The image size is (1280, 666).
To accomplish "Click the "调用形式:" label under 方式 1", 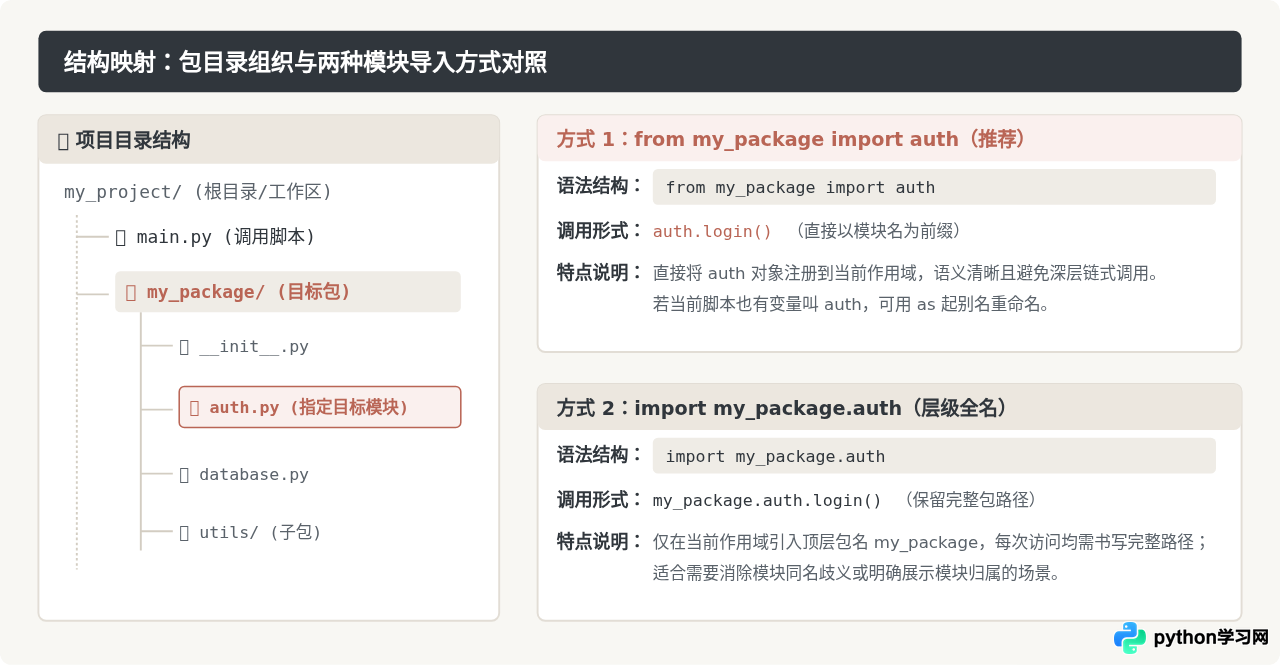I will [600, 230].
